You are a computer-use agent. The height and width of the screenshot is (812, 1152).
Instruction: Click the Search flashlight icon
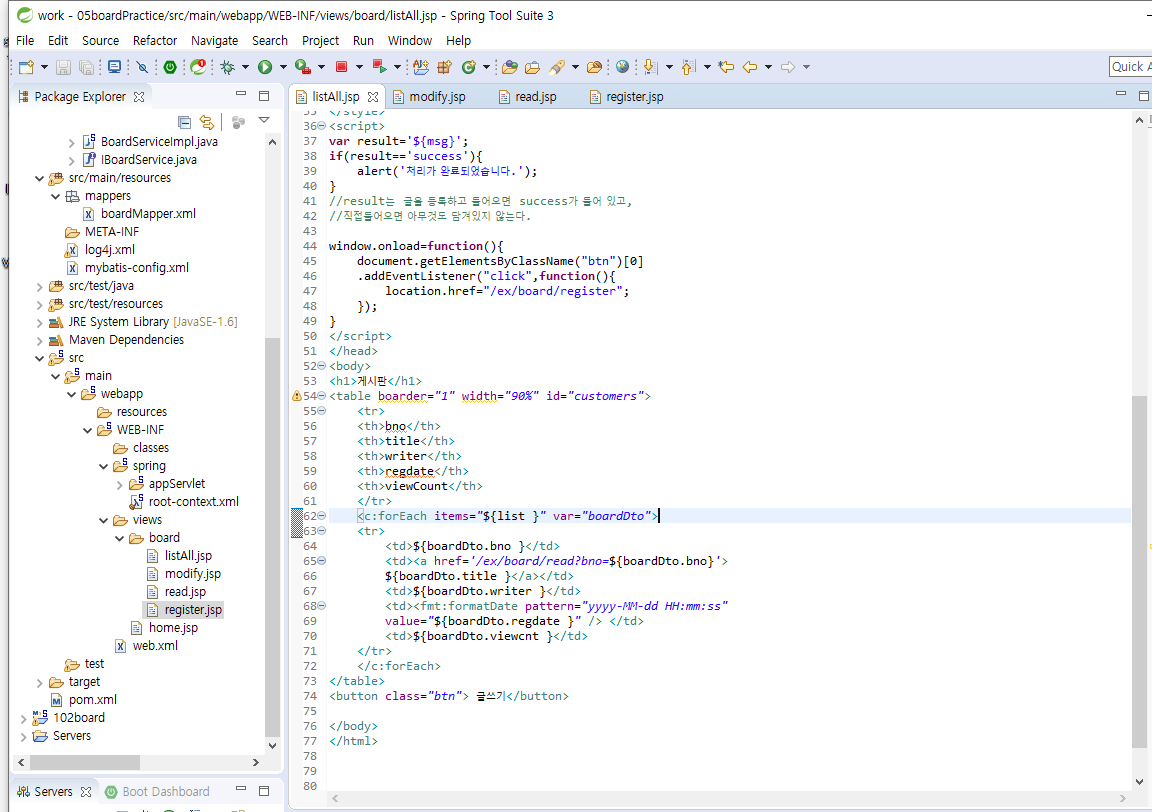pyautogui.click(x=557, y=67)
